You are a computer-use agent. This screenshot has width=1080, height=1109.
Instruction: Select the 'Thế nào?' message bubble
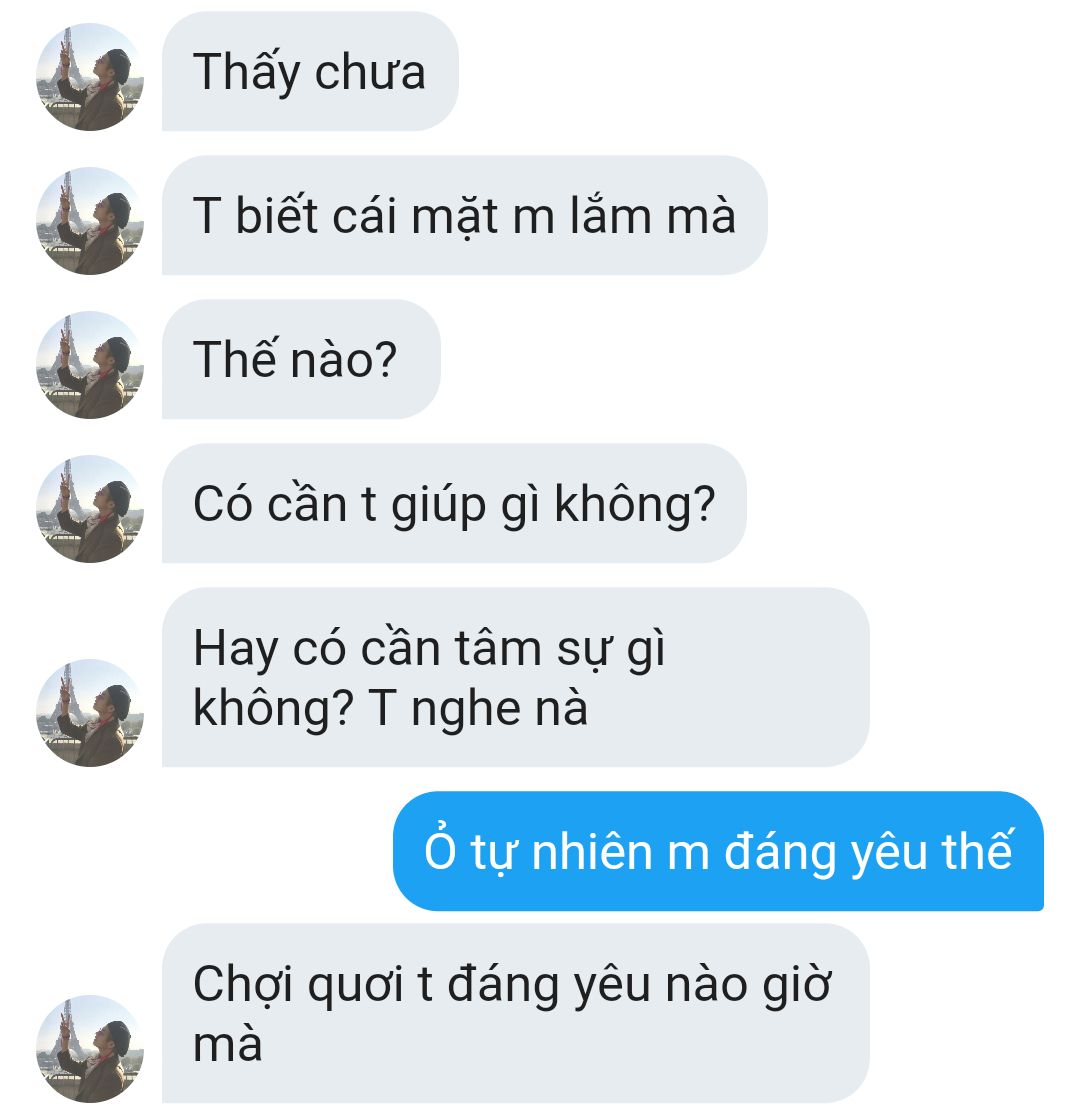click(x=301, y=359)
